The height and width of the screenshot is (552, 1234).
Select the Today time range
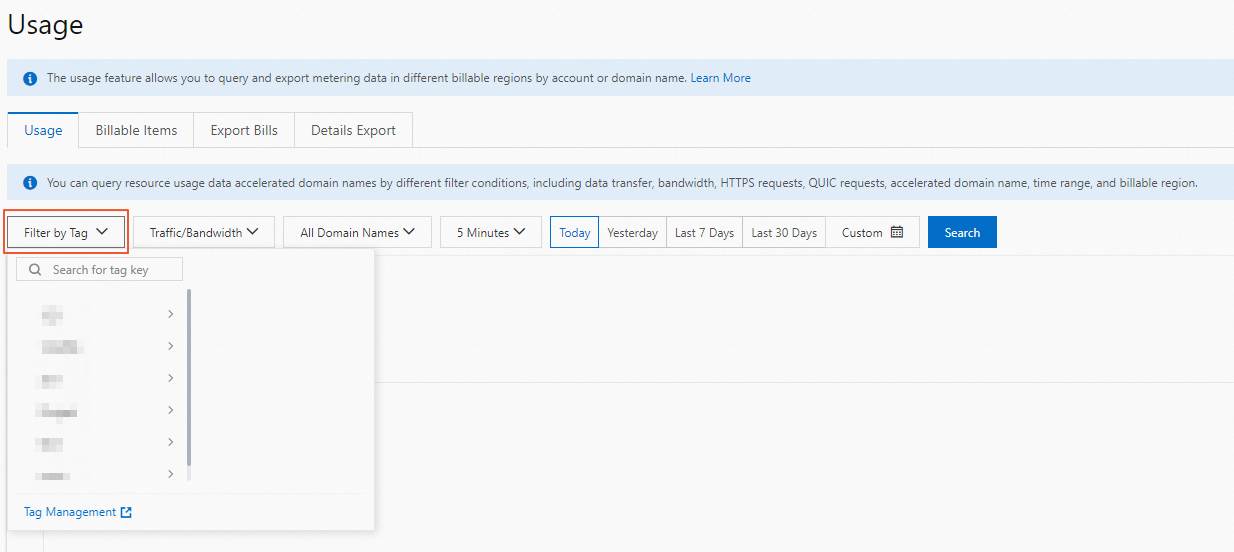(x=574, y=232)
